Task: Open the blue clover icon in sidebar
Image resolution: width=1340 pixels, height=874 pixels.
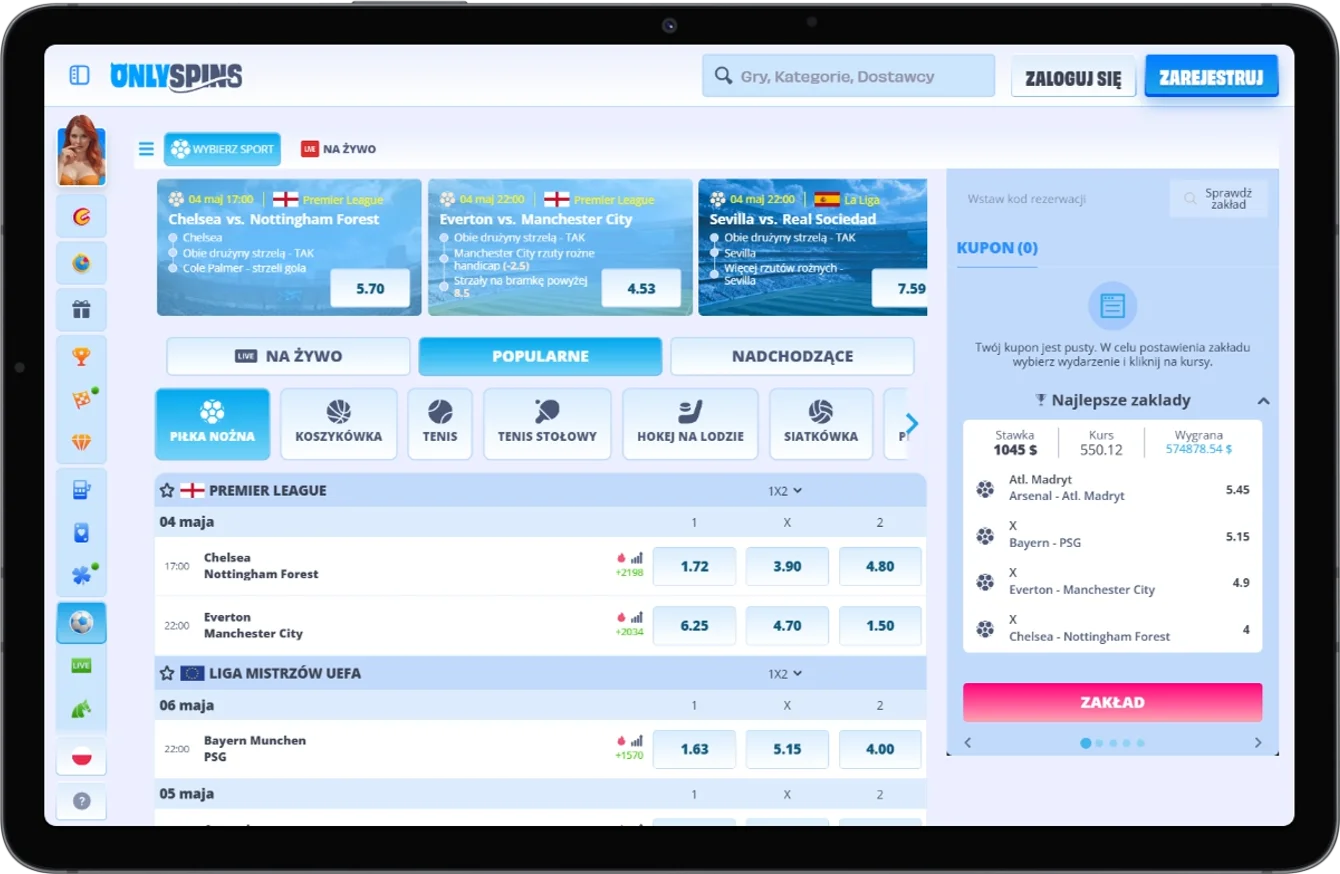Action: click(82, 575)
